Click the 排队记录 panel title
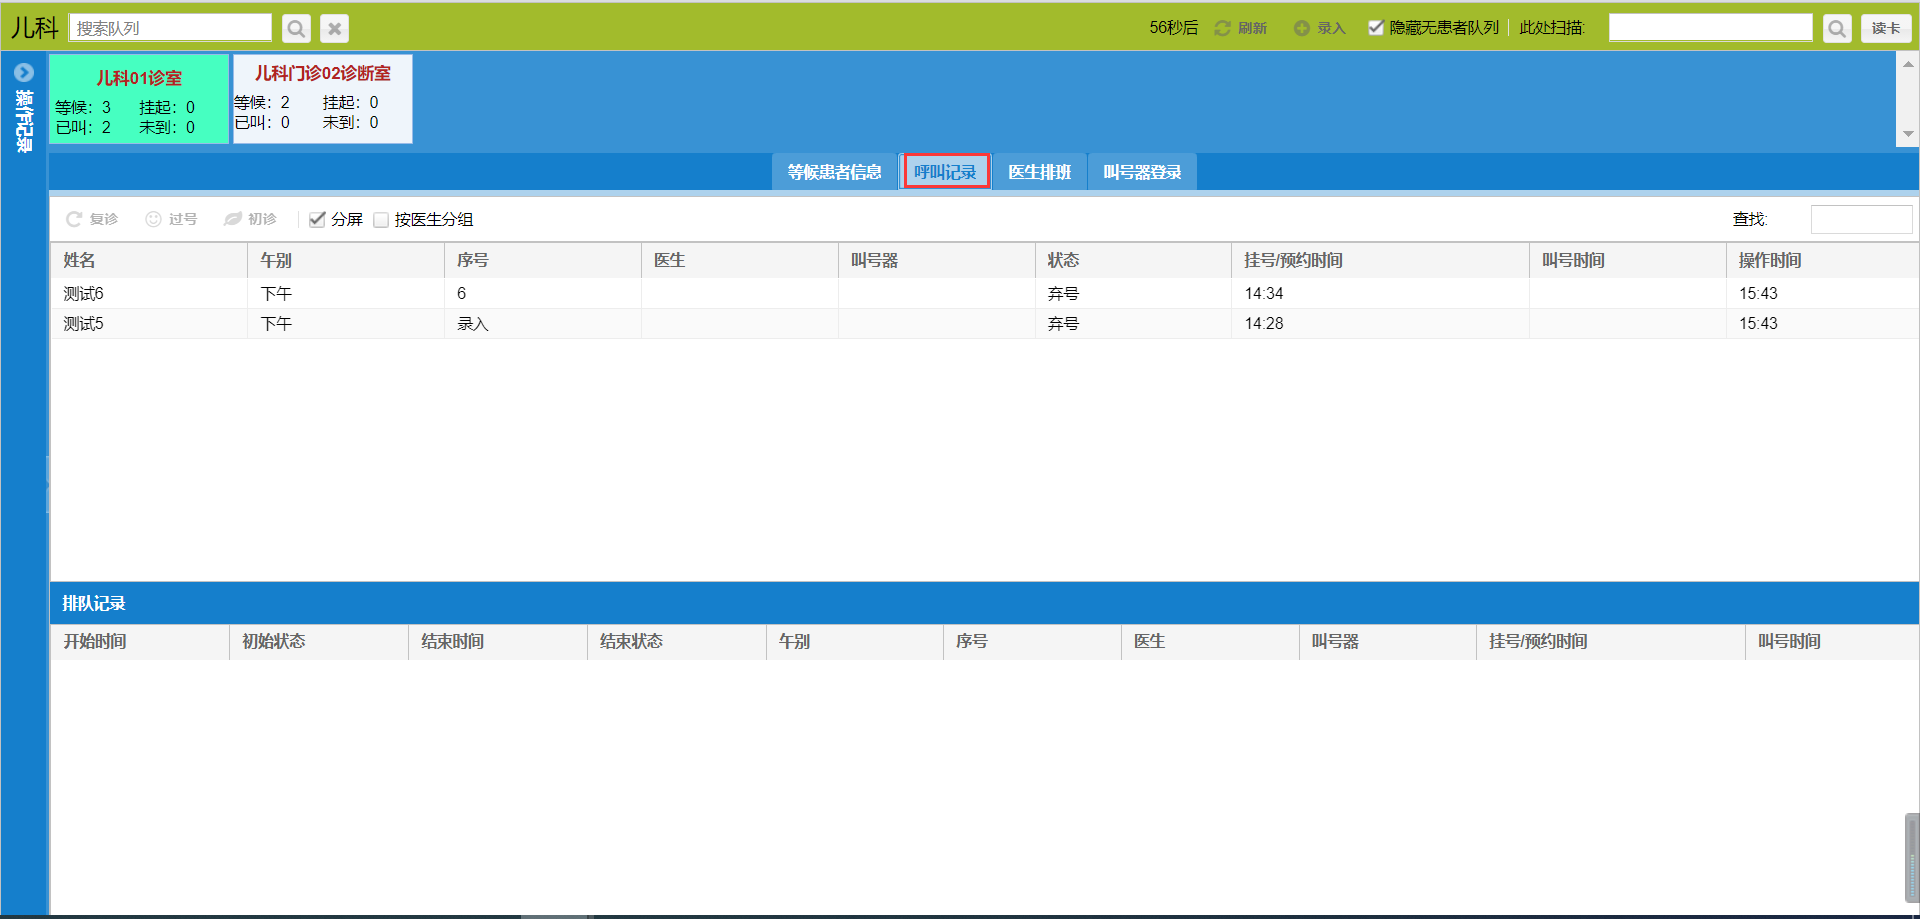The width and height of the screenshot is (1920, 919). click(94, 603)
